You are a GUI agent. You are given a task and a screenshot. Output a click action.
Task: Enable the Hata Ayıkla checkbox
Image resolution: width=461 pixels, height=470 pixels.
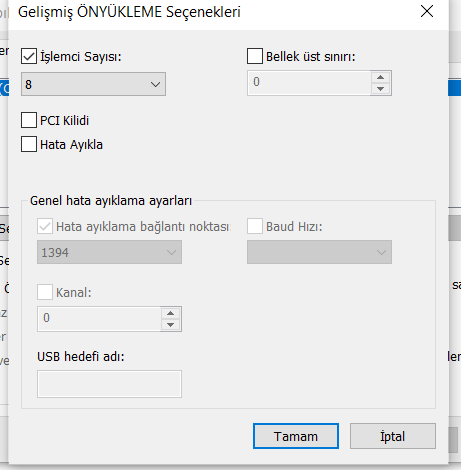click(29, 144)
